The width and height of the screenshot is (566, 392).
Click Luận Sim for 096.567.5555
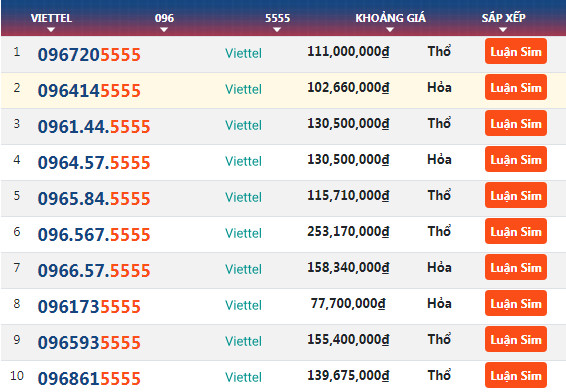pos(516,231)
